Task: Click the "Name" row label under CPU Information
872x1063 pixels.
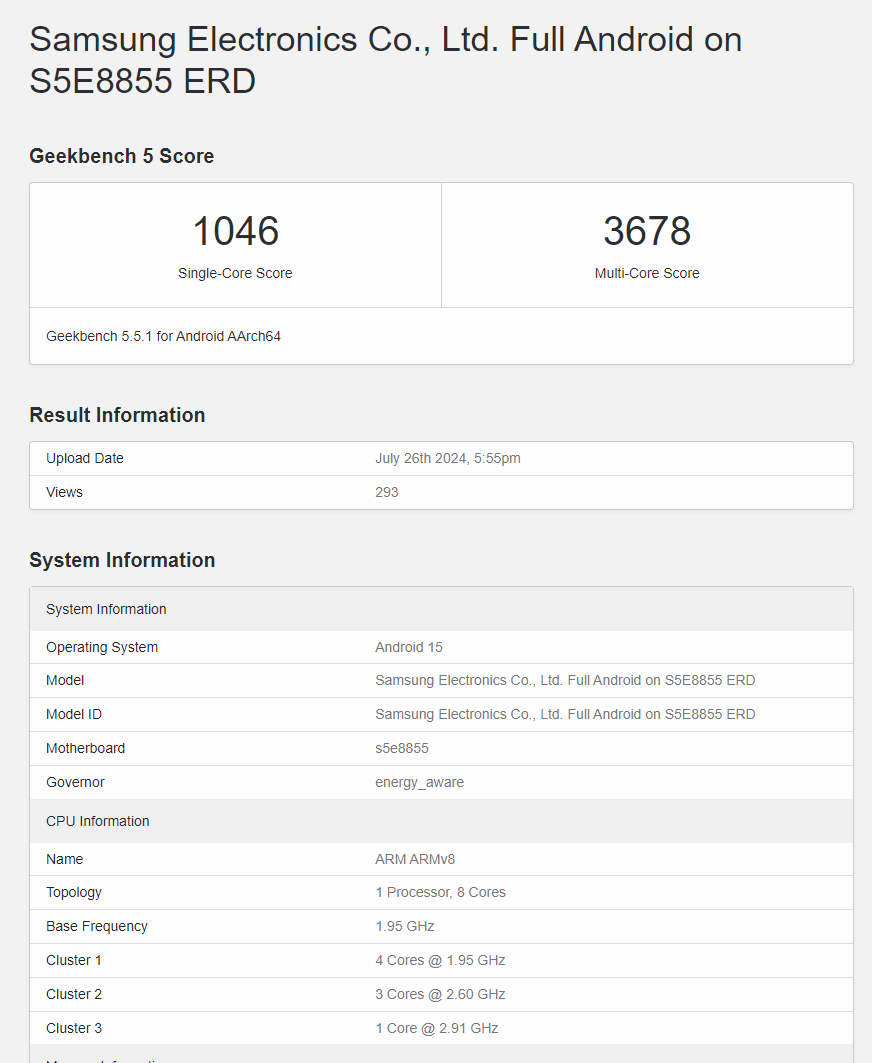Action: click(64, 859)
